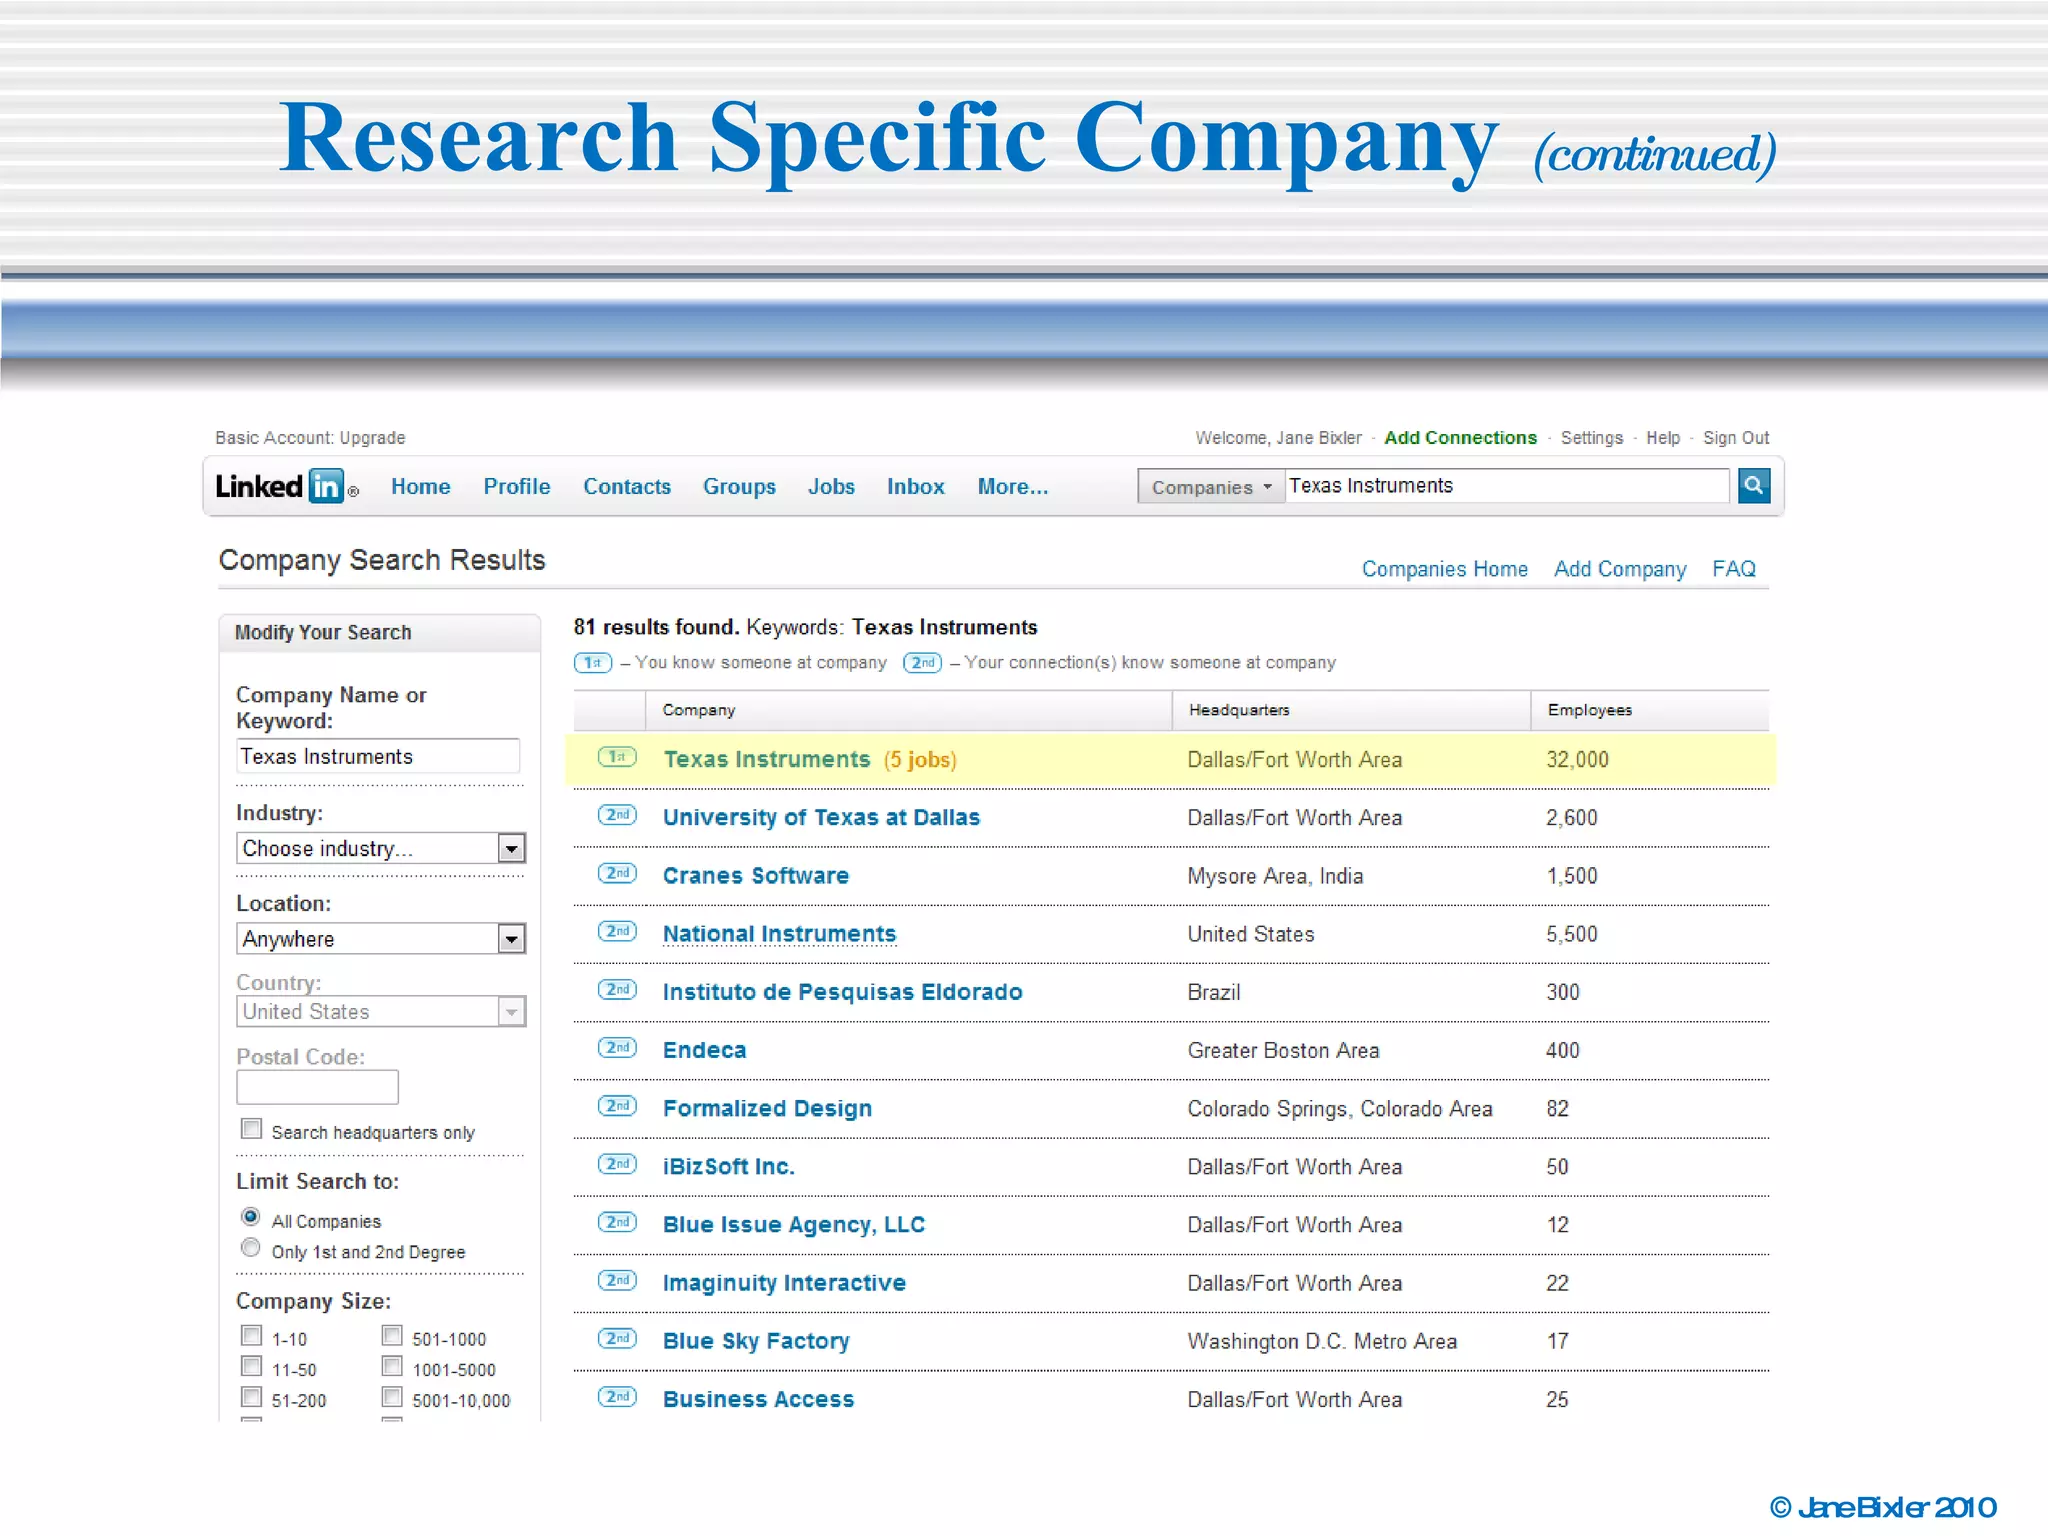Open the Texas Instruments company page
2048x1536 pixels.
(766, 759)
